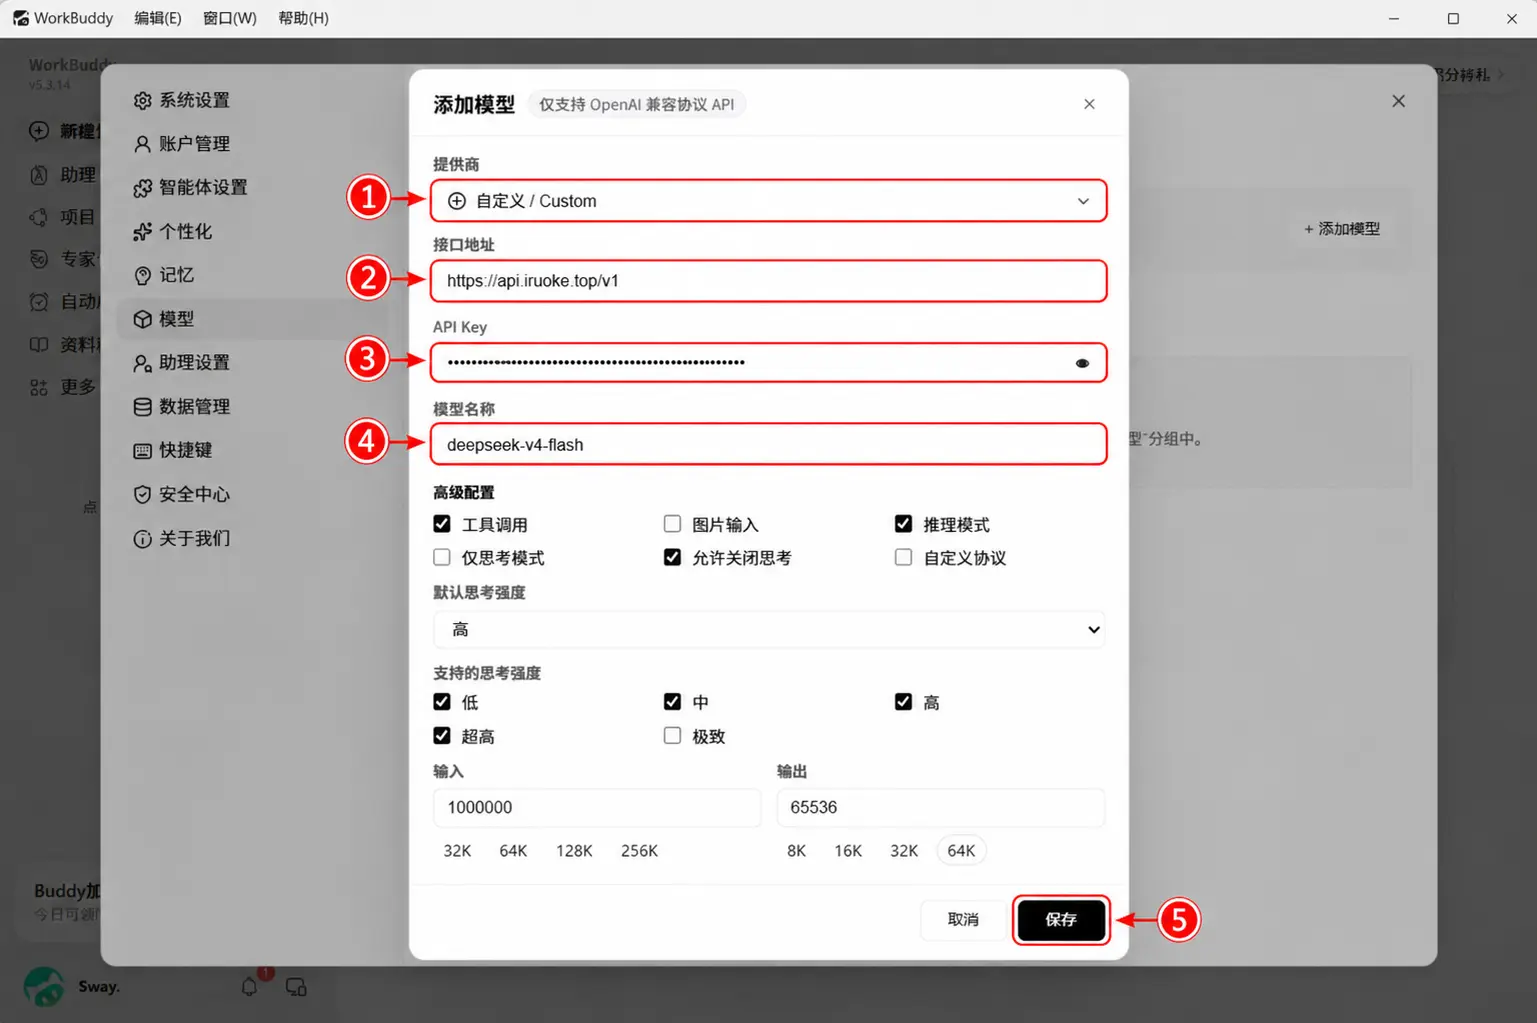Open the 系统设置 settings section
Screen dimensions: 1537x1023
coord(182,100)
